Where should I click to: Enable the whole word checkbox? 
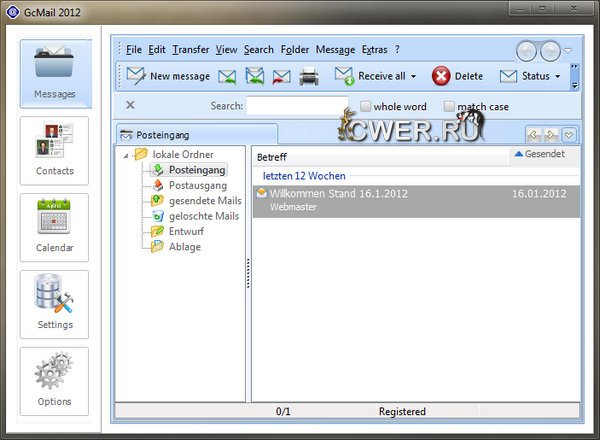click(367, 106)
